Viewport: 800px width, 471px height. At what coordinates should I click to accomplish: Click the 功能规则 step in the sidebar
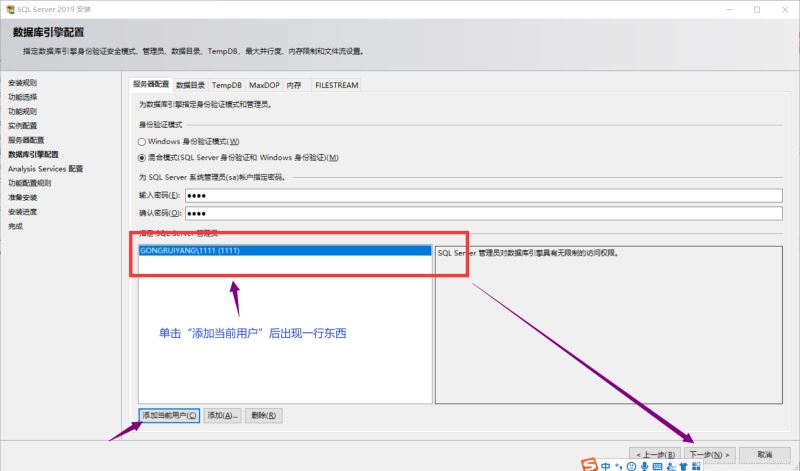pyautogui.click(x=22, y=111)
